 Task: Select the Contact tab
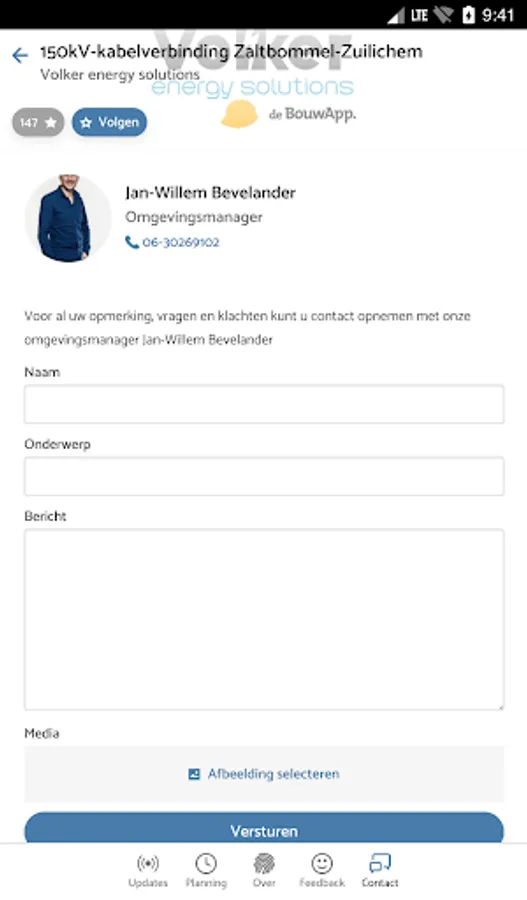pyautogui.click(x=380, y=871)
